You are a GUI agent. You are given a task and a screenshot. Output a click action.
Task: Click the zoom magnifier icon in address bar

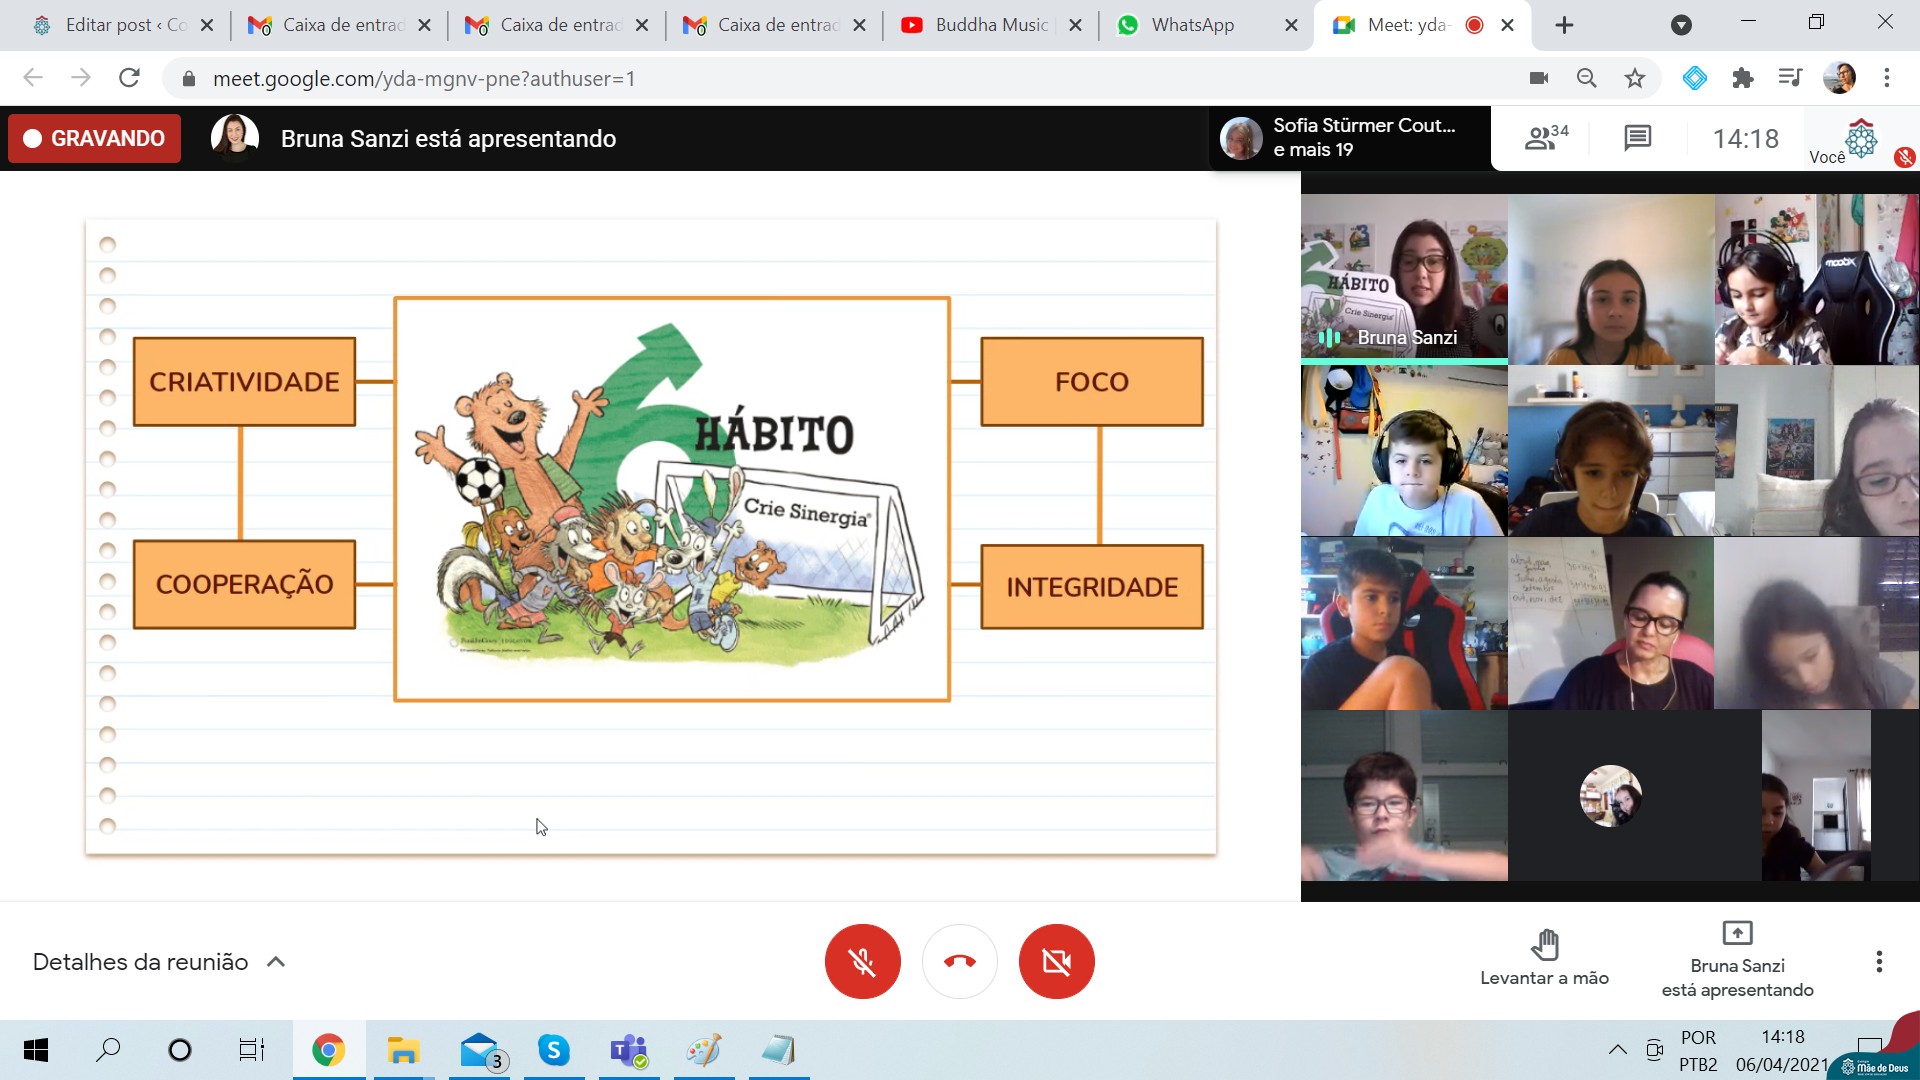click(1586, 78)
